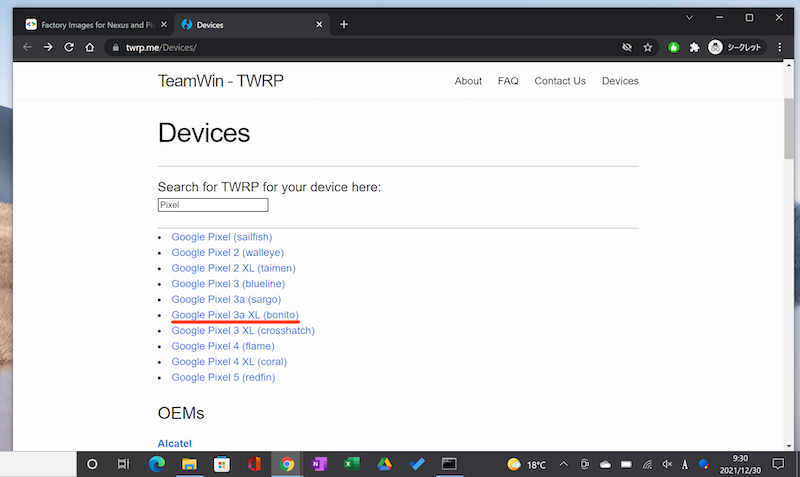Open the Google Pixel 5 (redfin) link

click(223, 377)
